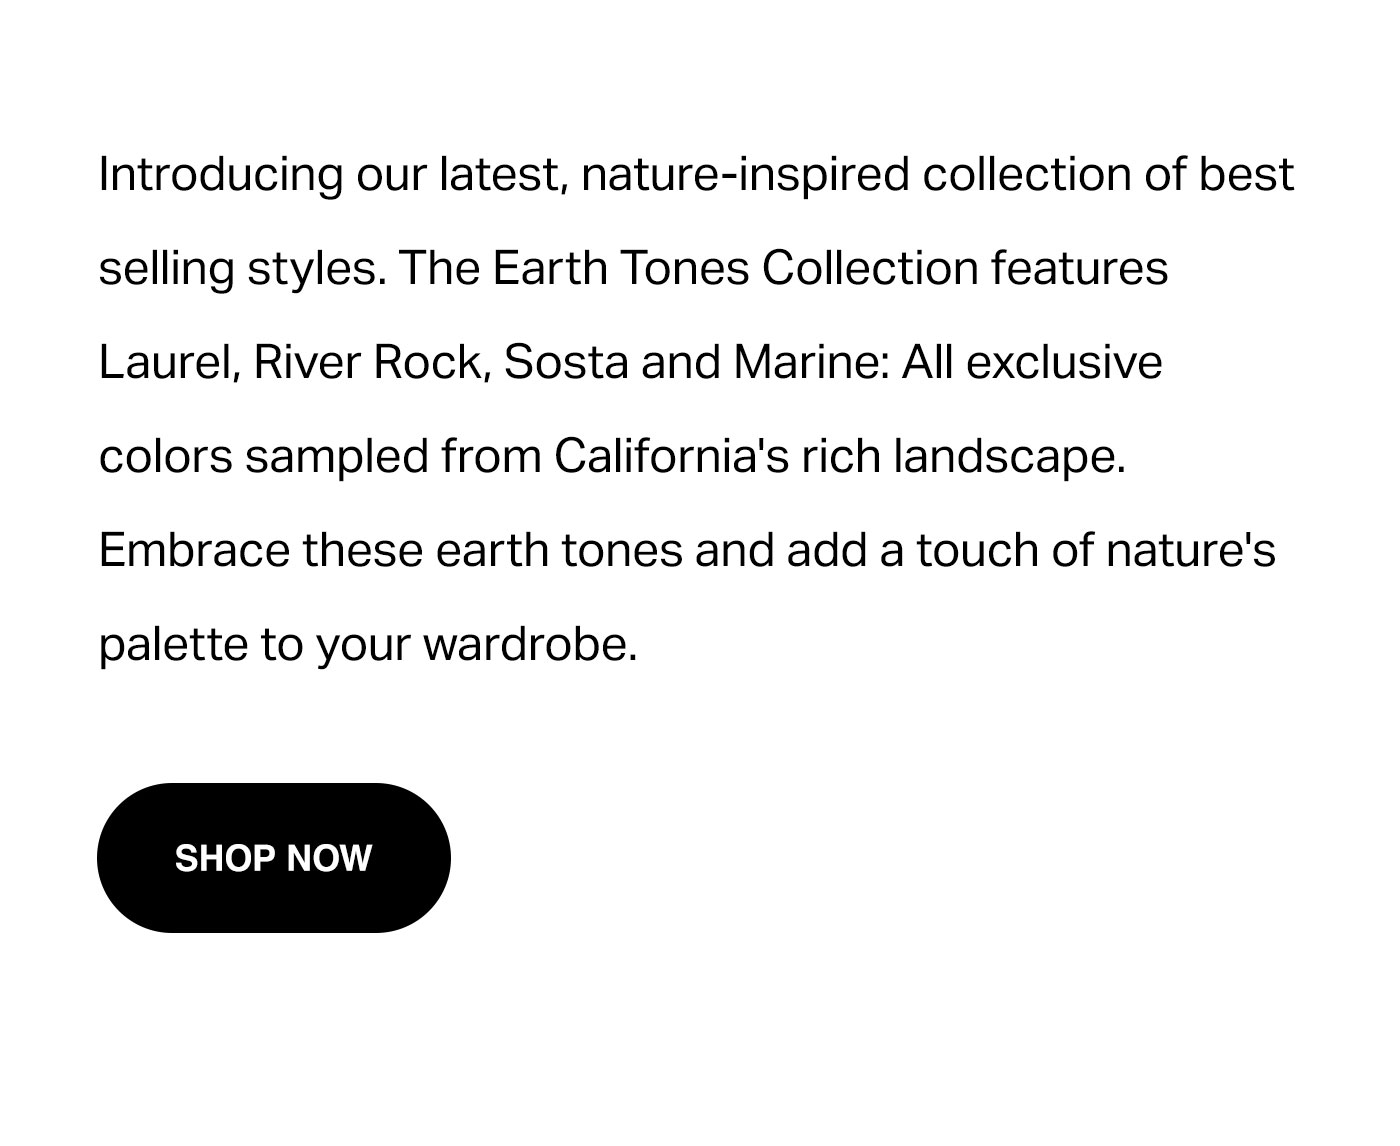Click the word "exclusive" in third line
The height and width of the screenshot is (1146, 1400).
[1064, 362]
